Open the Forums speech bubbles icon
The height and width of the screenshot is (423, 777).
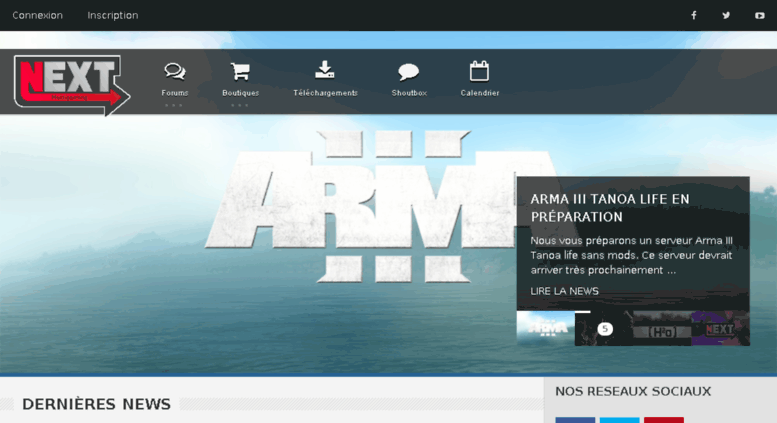(174, 72)
